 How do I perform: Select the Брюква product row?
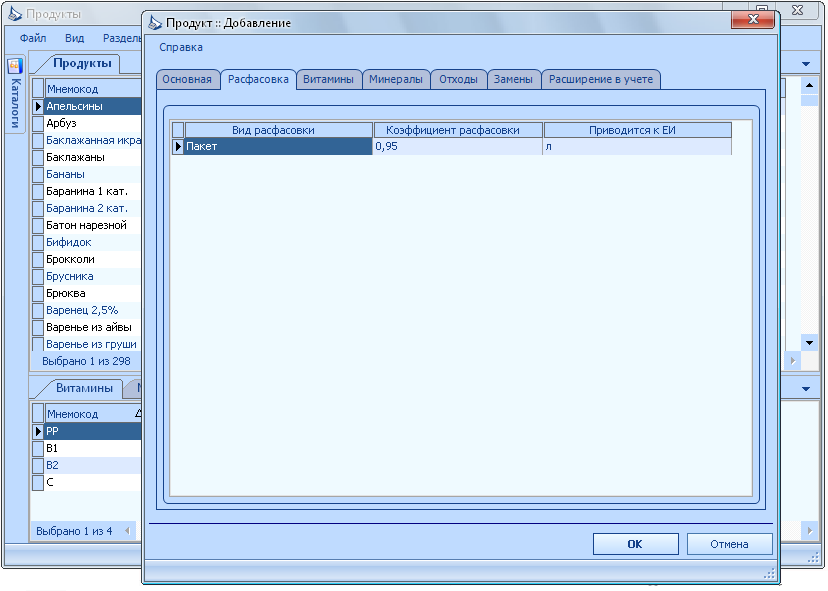(93, 293)
